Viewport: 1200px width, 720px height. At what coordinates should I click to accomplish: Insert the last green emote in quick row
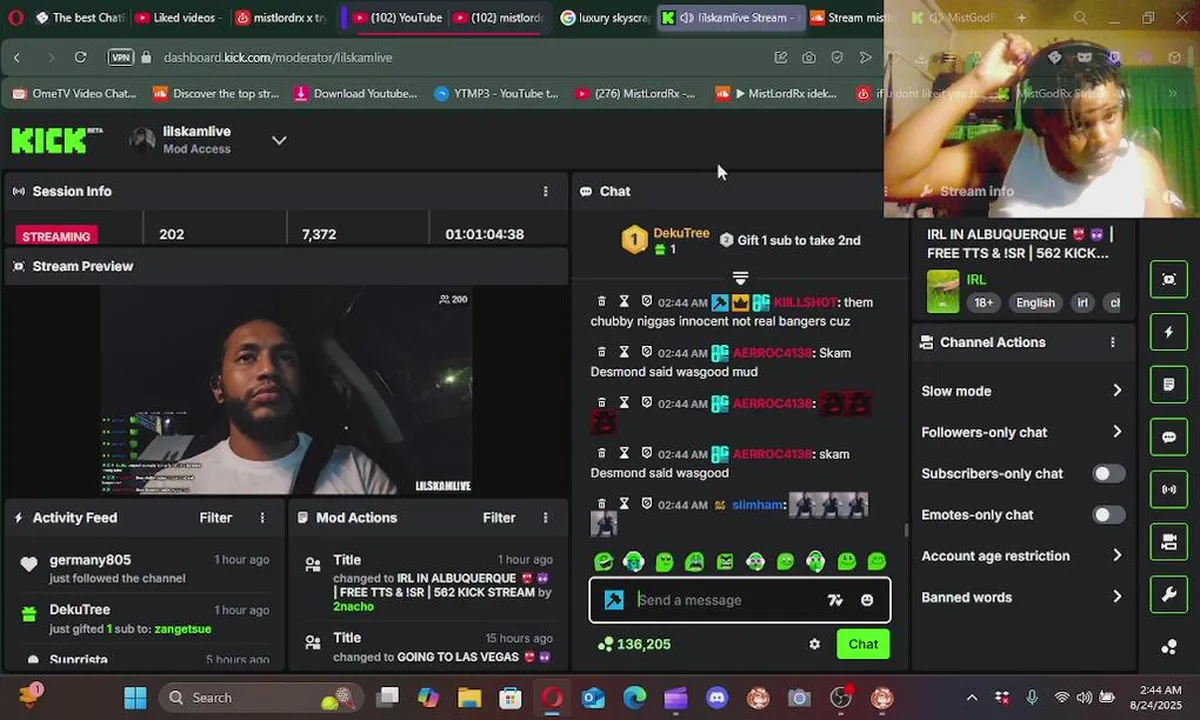(877, 561)
